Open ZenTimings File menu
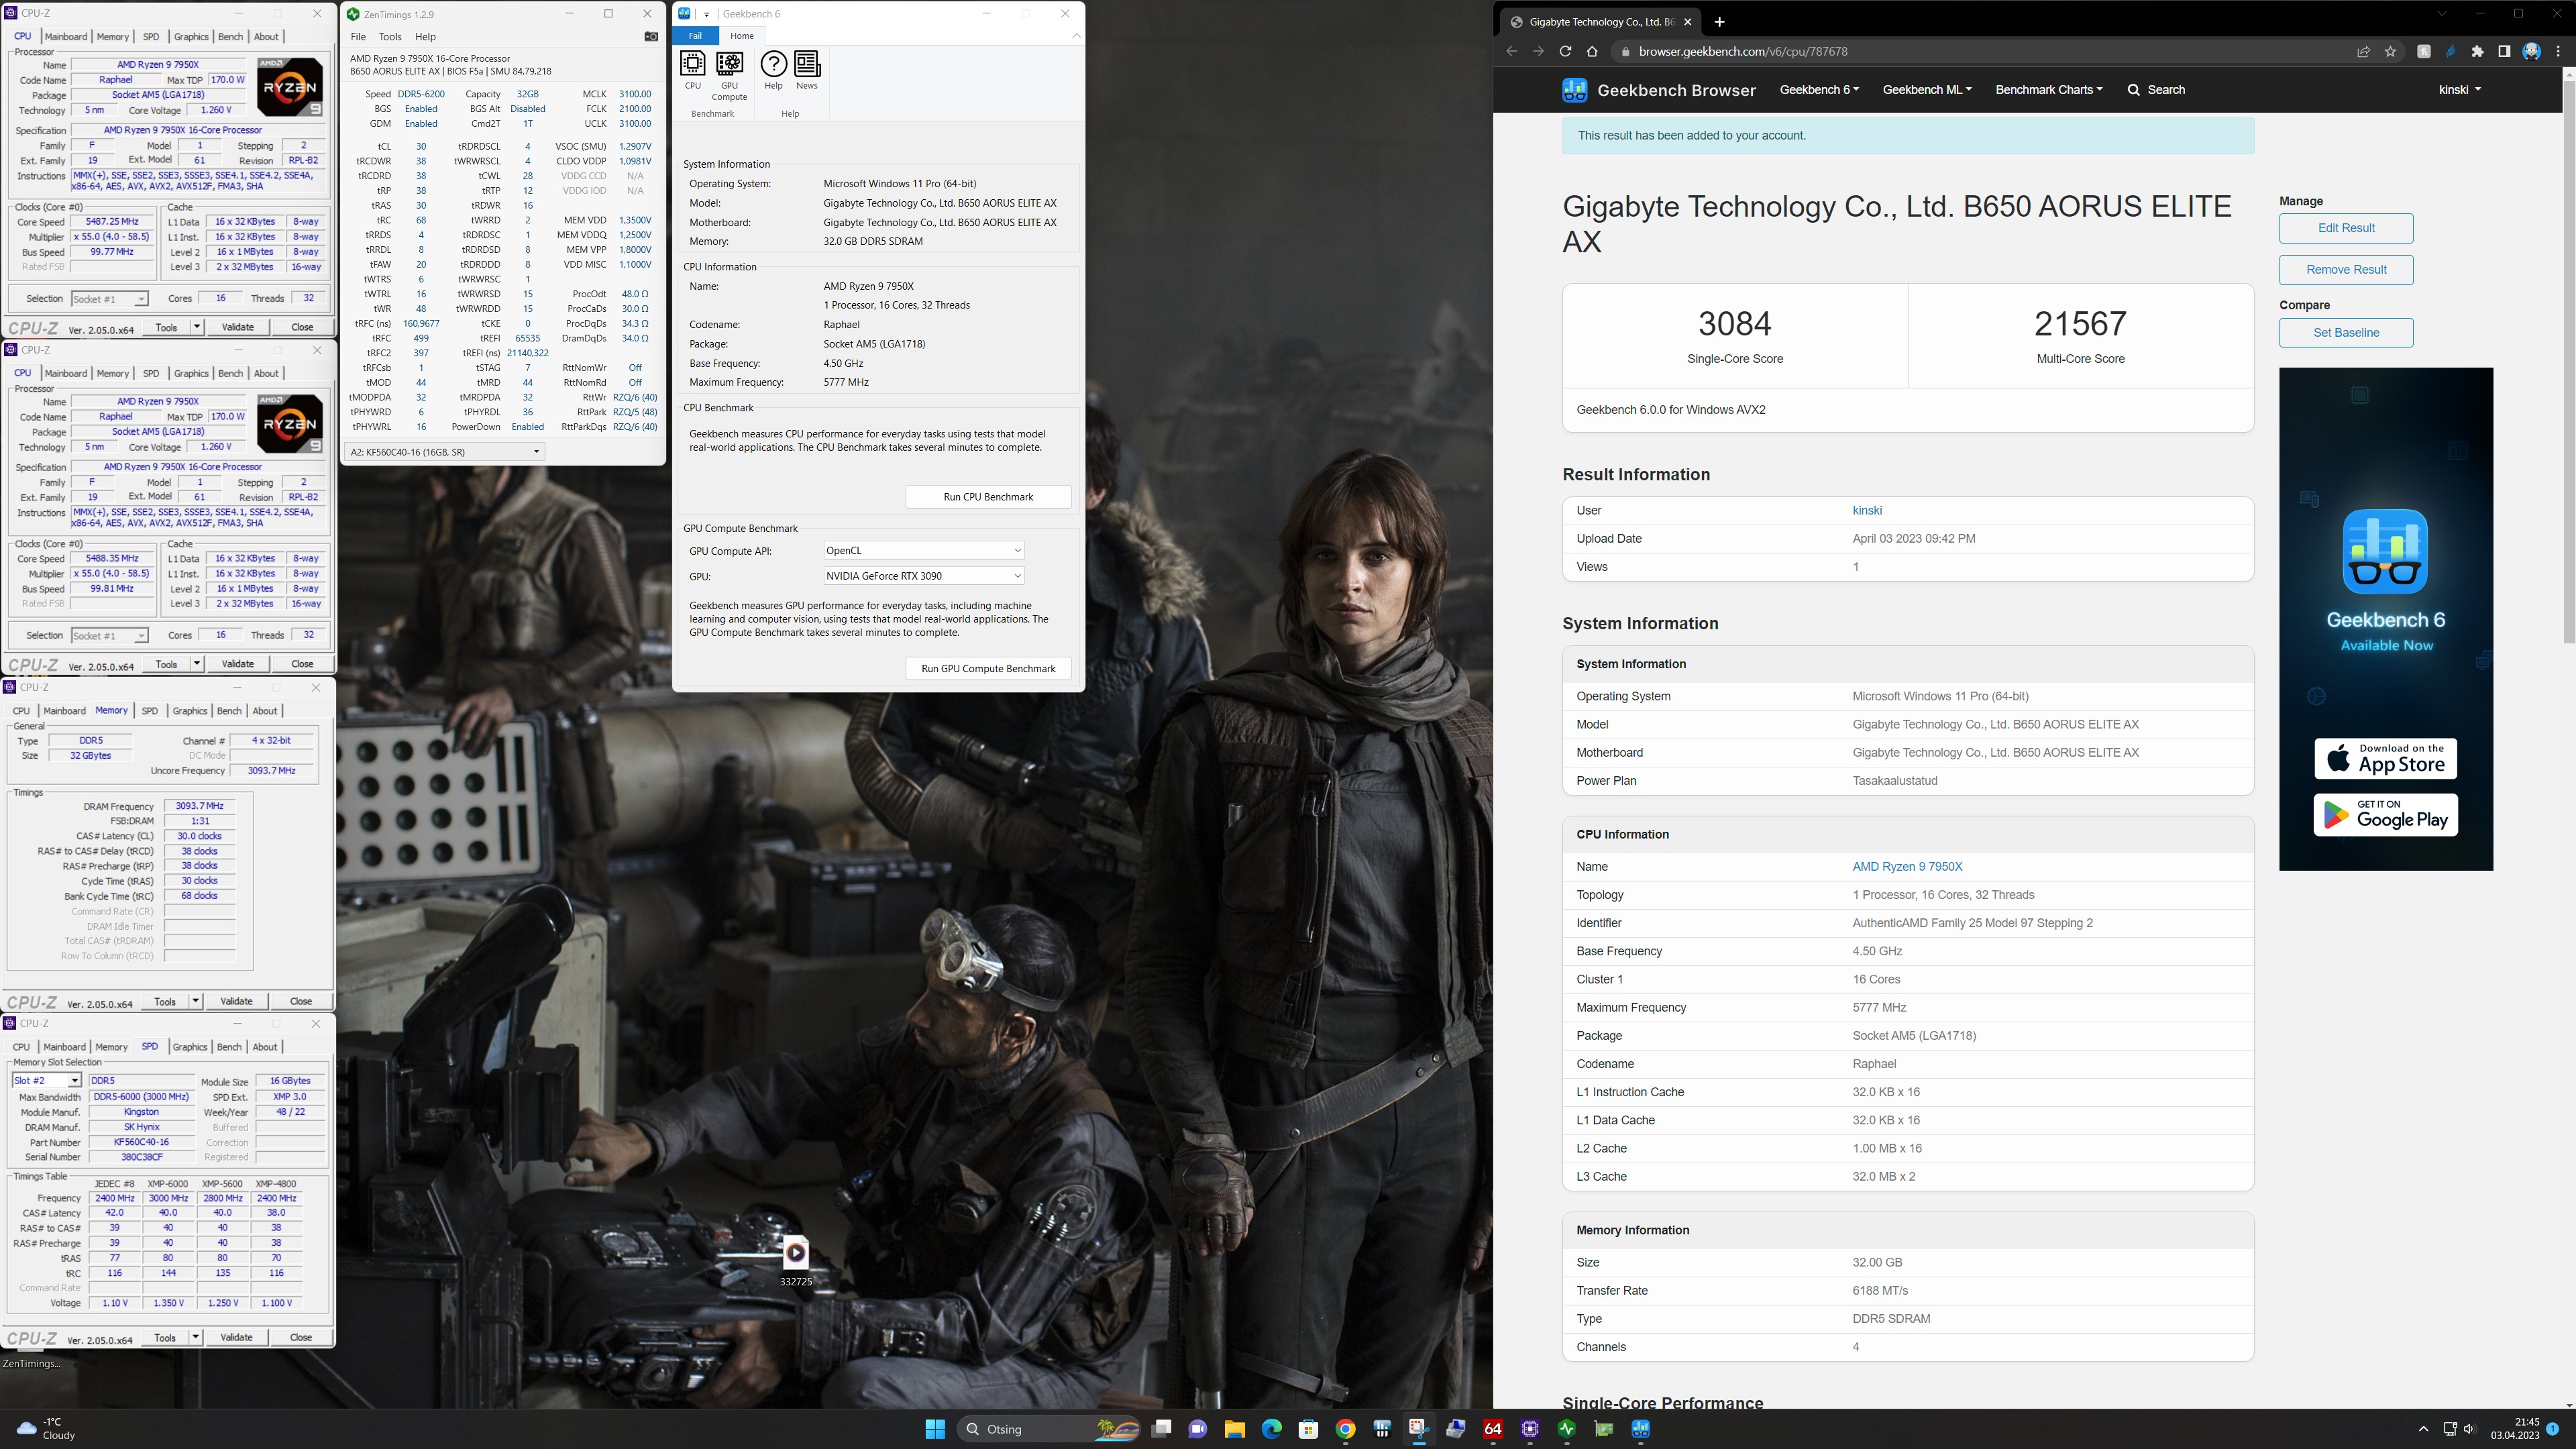 [x=358, y=37]
